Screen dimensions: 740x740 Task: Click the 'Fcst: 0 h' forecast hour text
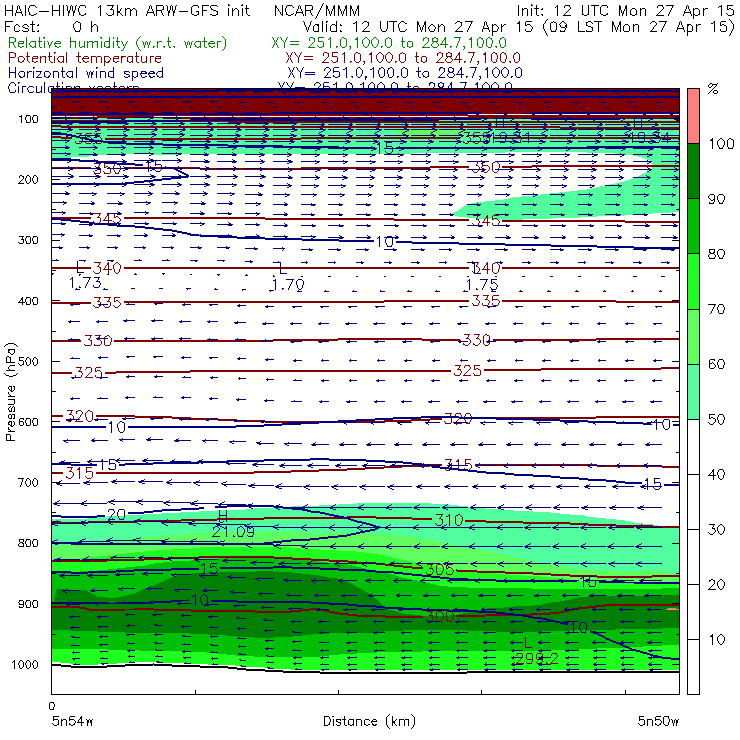click(51, 26)
